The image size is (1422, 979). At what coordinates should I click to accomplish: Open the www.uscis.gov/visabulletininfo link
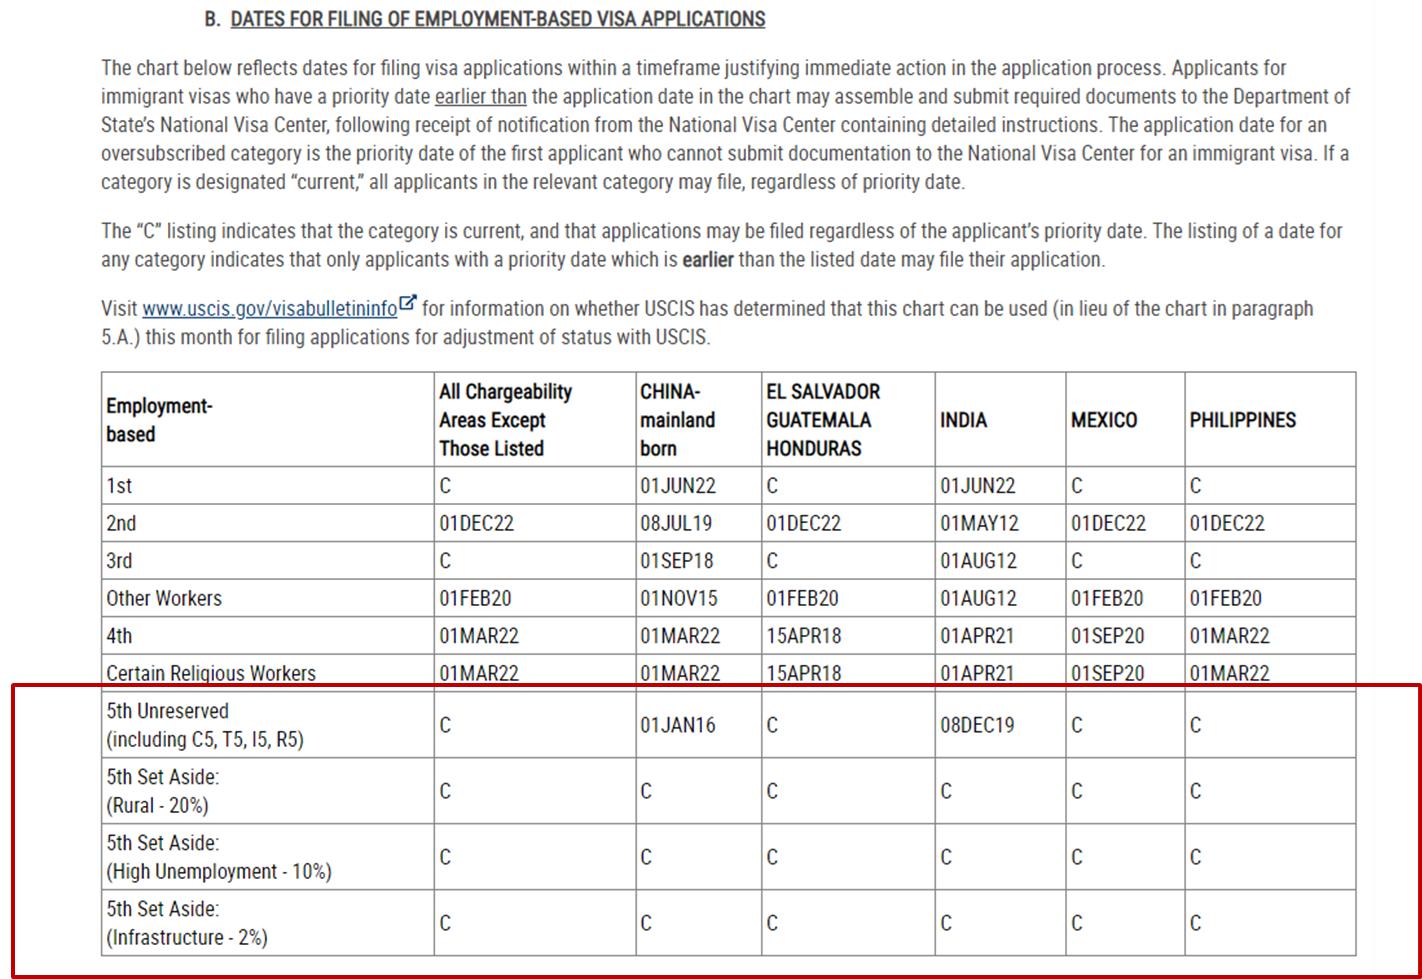point(269,309)
